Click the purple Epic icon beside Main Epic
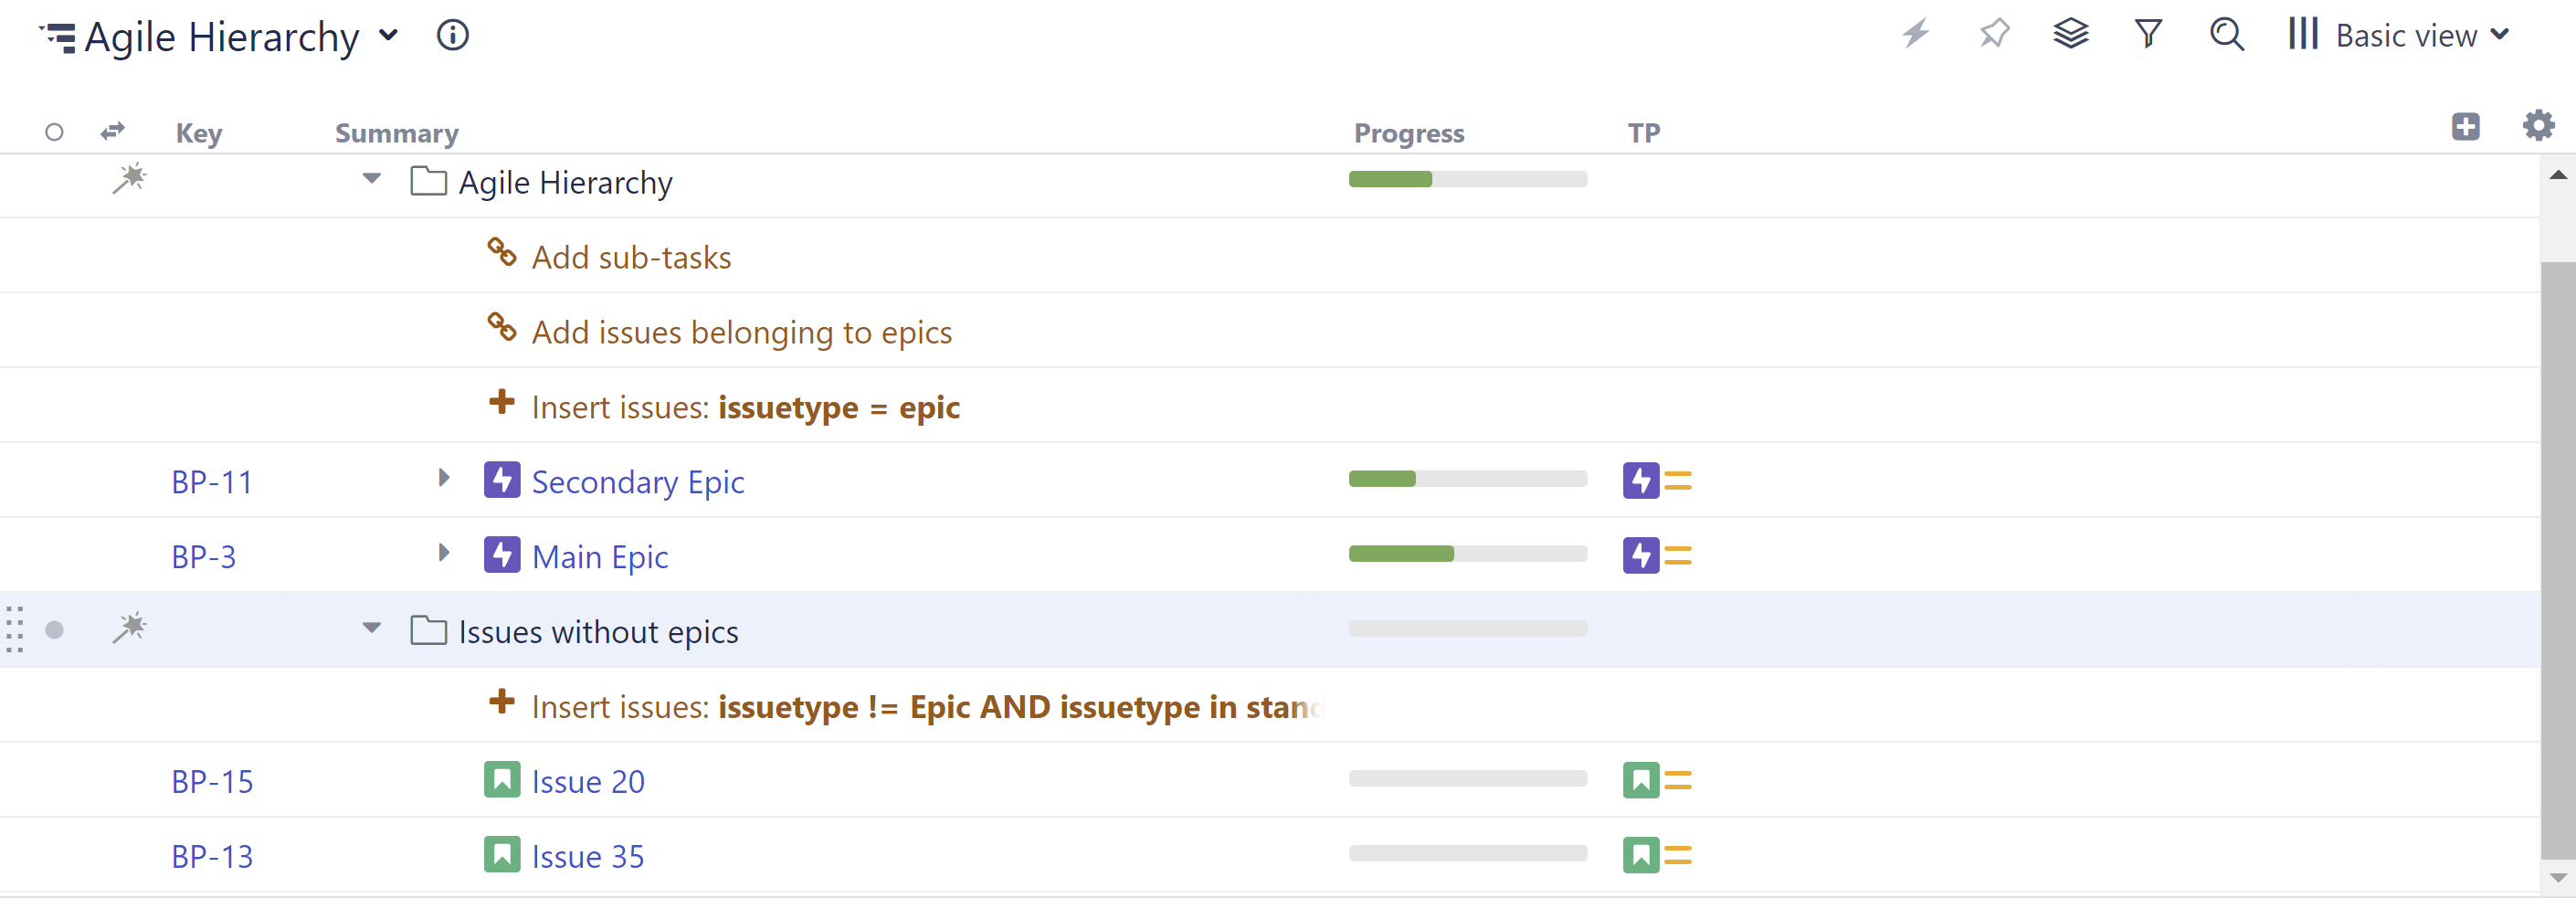Screen dimensions: 2576x898 [503, 555]
